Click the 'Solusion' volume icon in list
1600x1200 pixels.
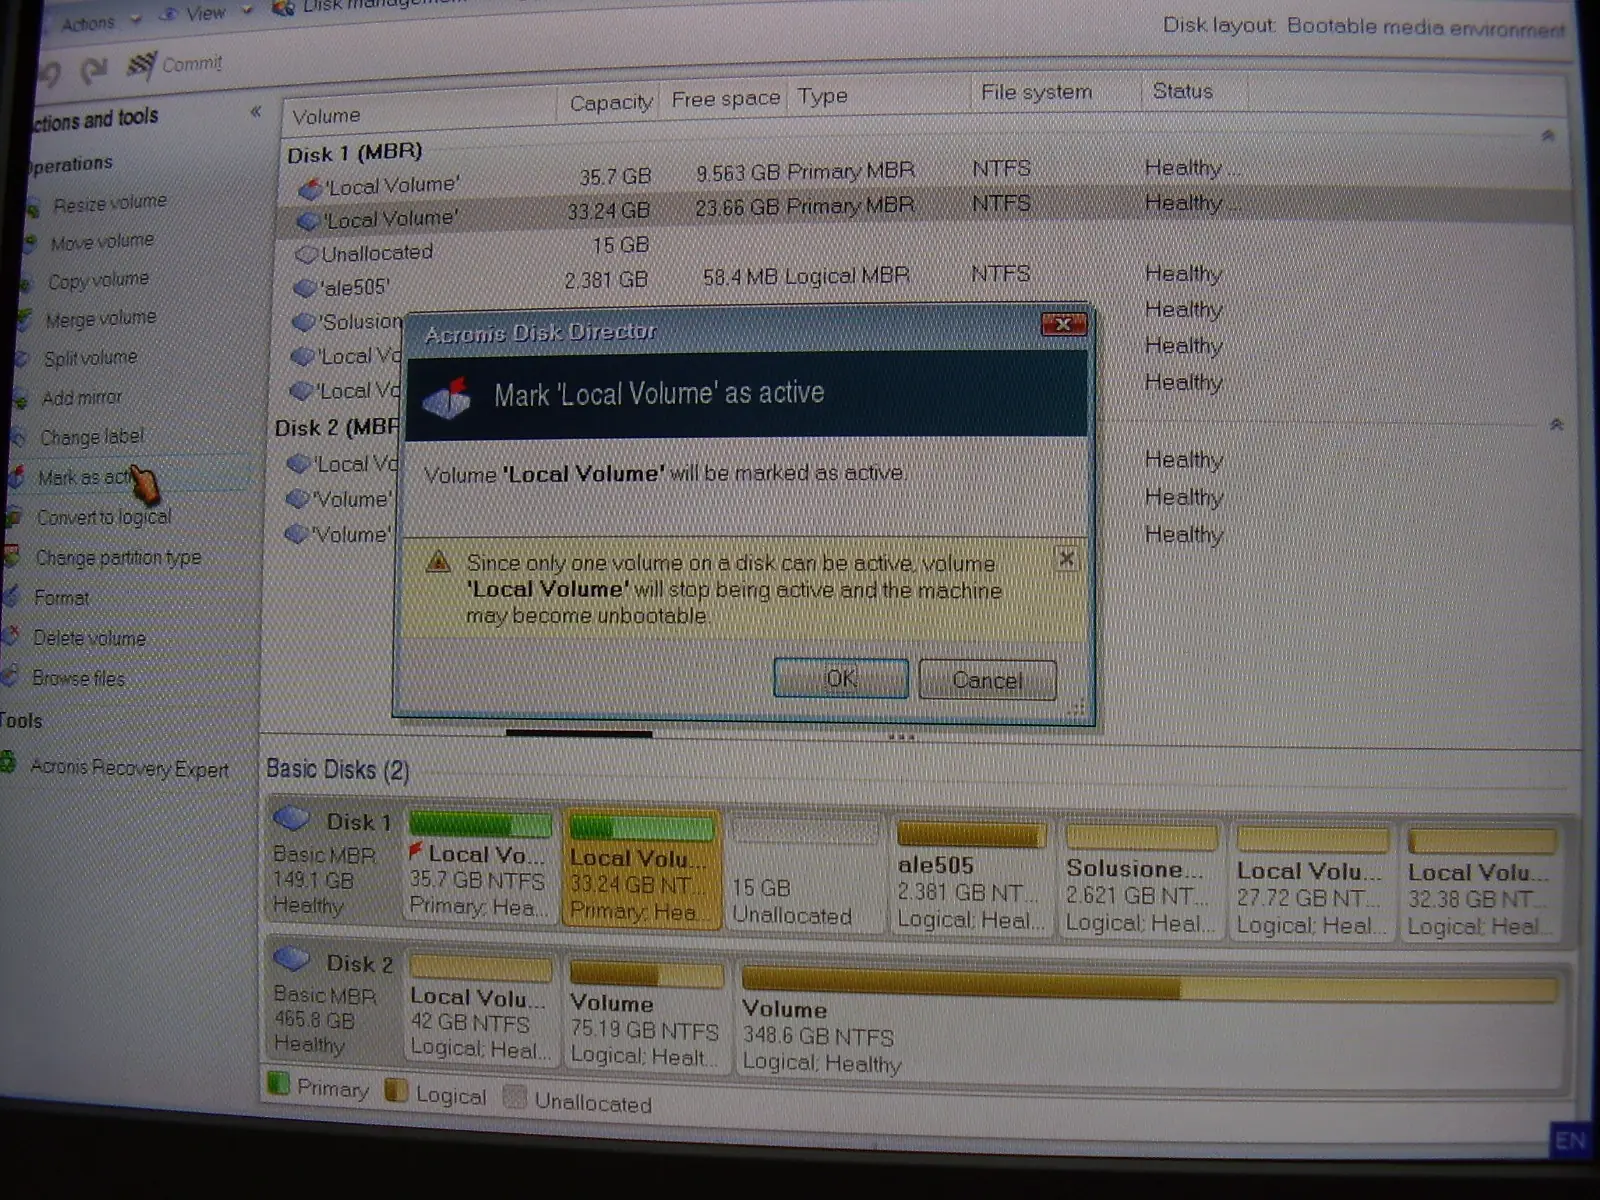coord(304,322)
